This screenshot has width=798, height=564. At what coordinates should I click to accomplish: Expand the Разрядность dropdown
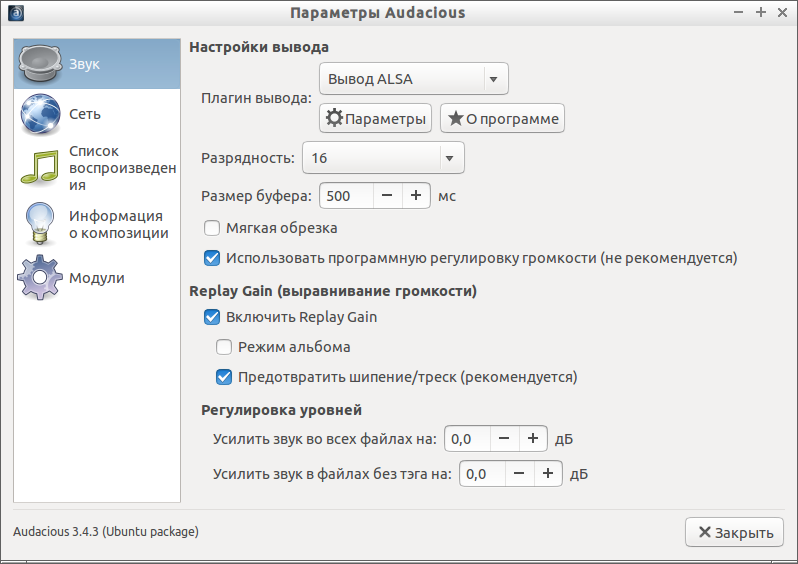click(x=383, y=158)
